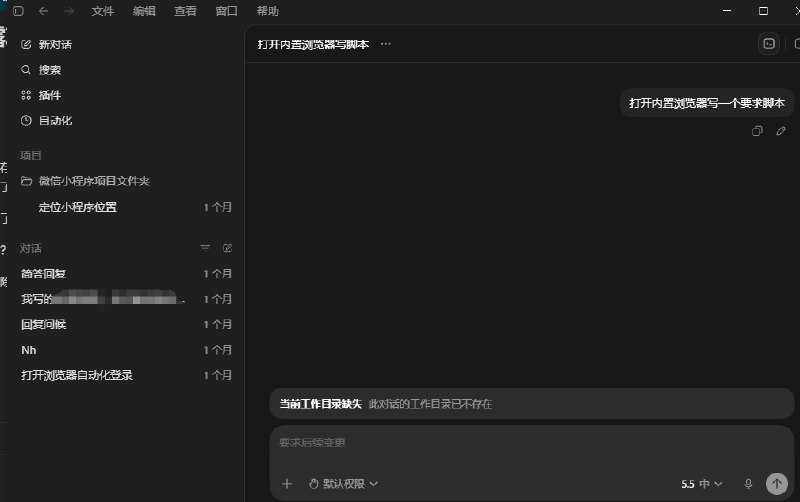This screenshot has height=502, width=800.
Task: Click the plus attach icon
Action: (287, 484)
